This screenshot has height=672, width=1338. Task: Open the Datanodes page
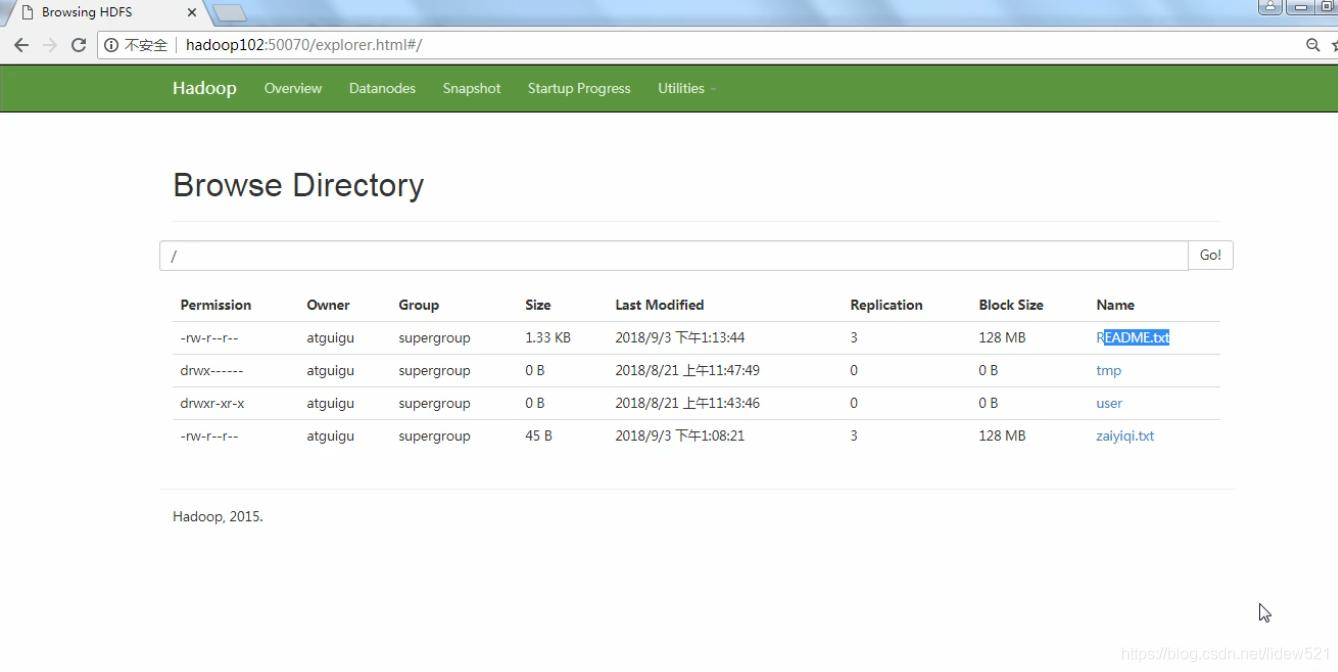point(382,88)
